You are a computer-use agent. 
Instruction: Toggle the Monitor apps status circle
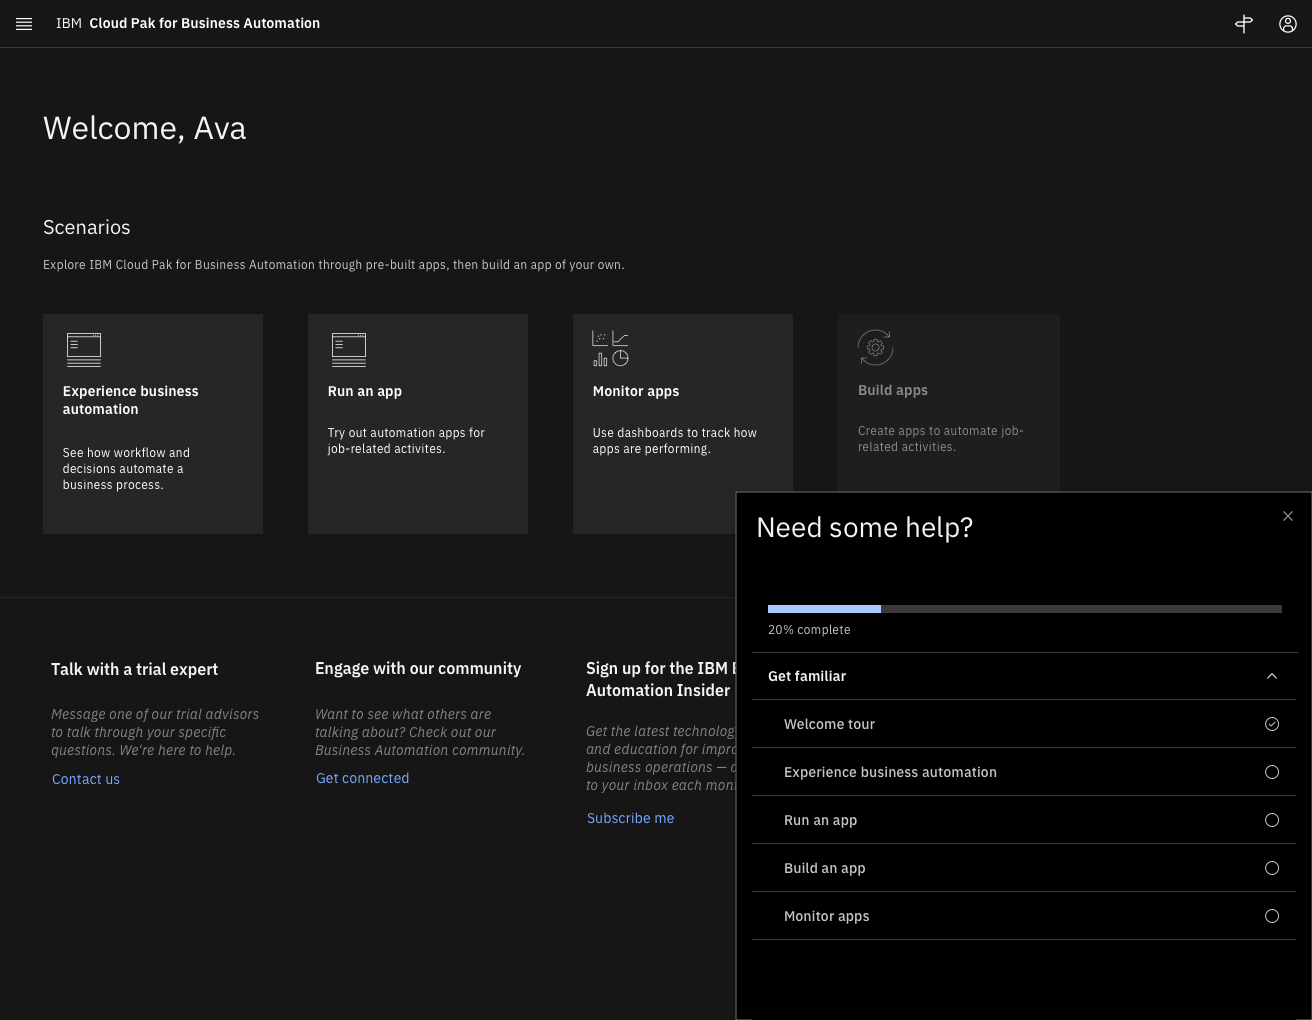[x=1272, y=916]
